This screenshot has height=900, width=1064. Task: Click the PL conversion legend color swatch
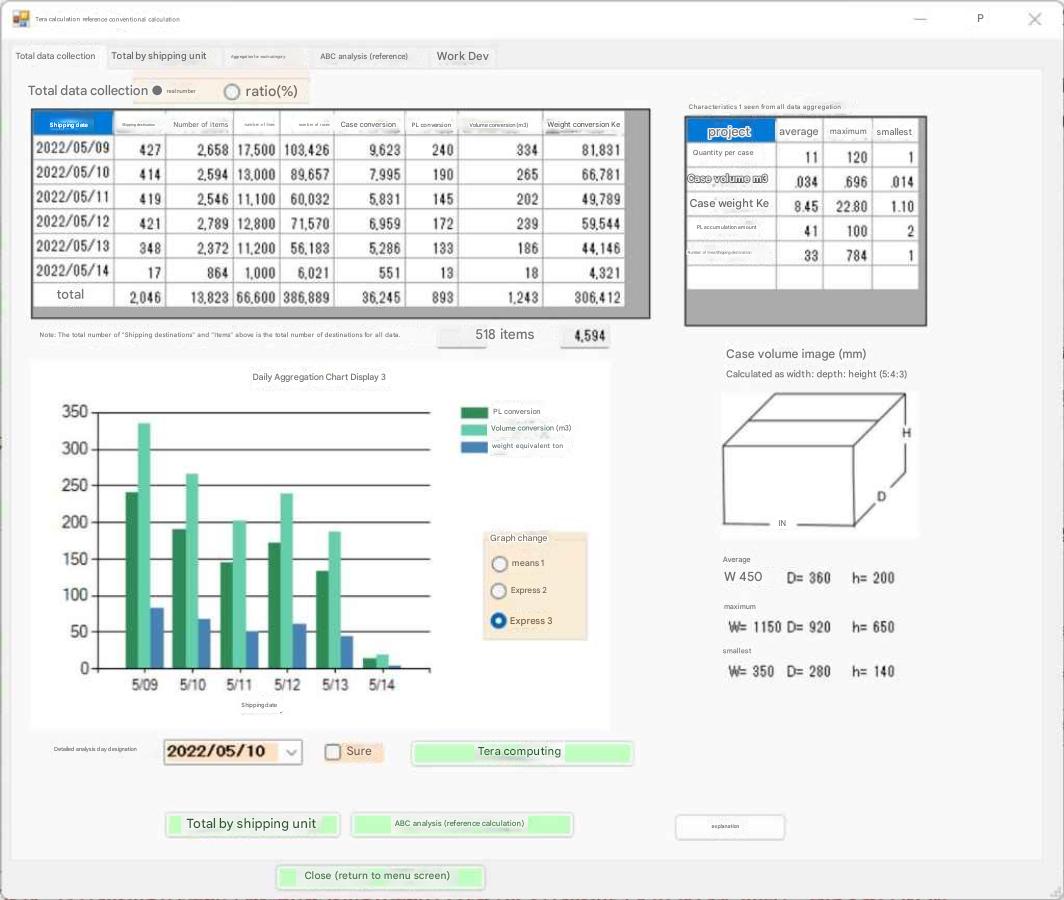tap(474, 412)
